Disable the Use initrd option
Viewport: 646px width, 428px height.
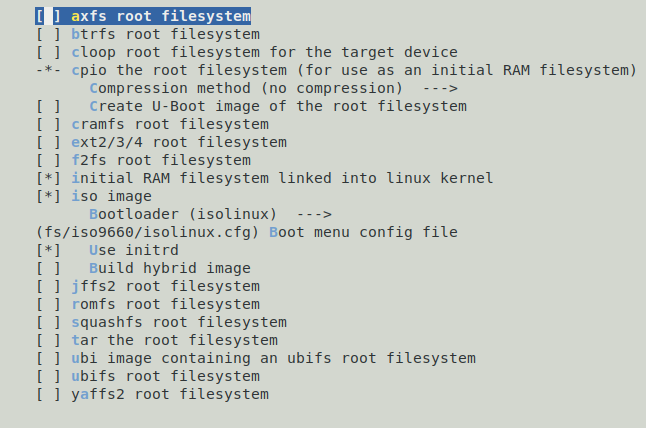point(48,250)
